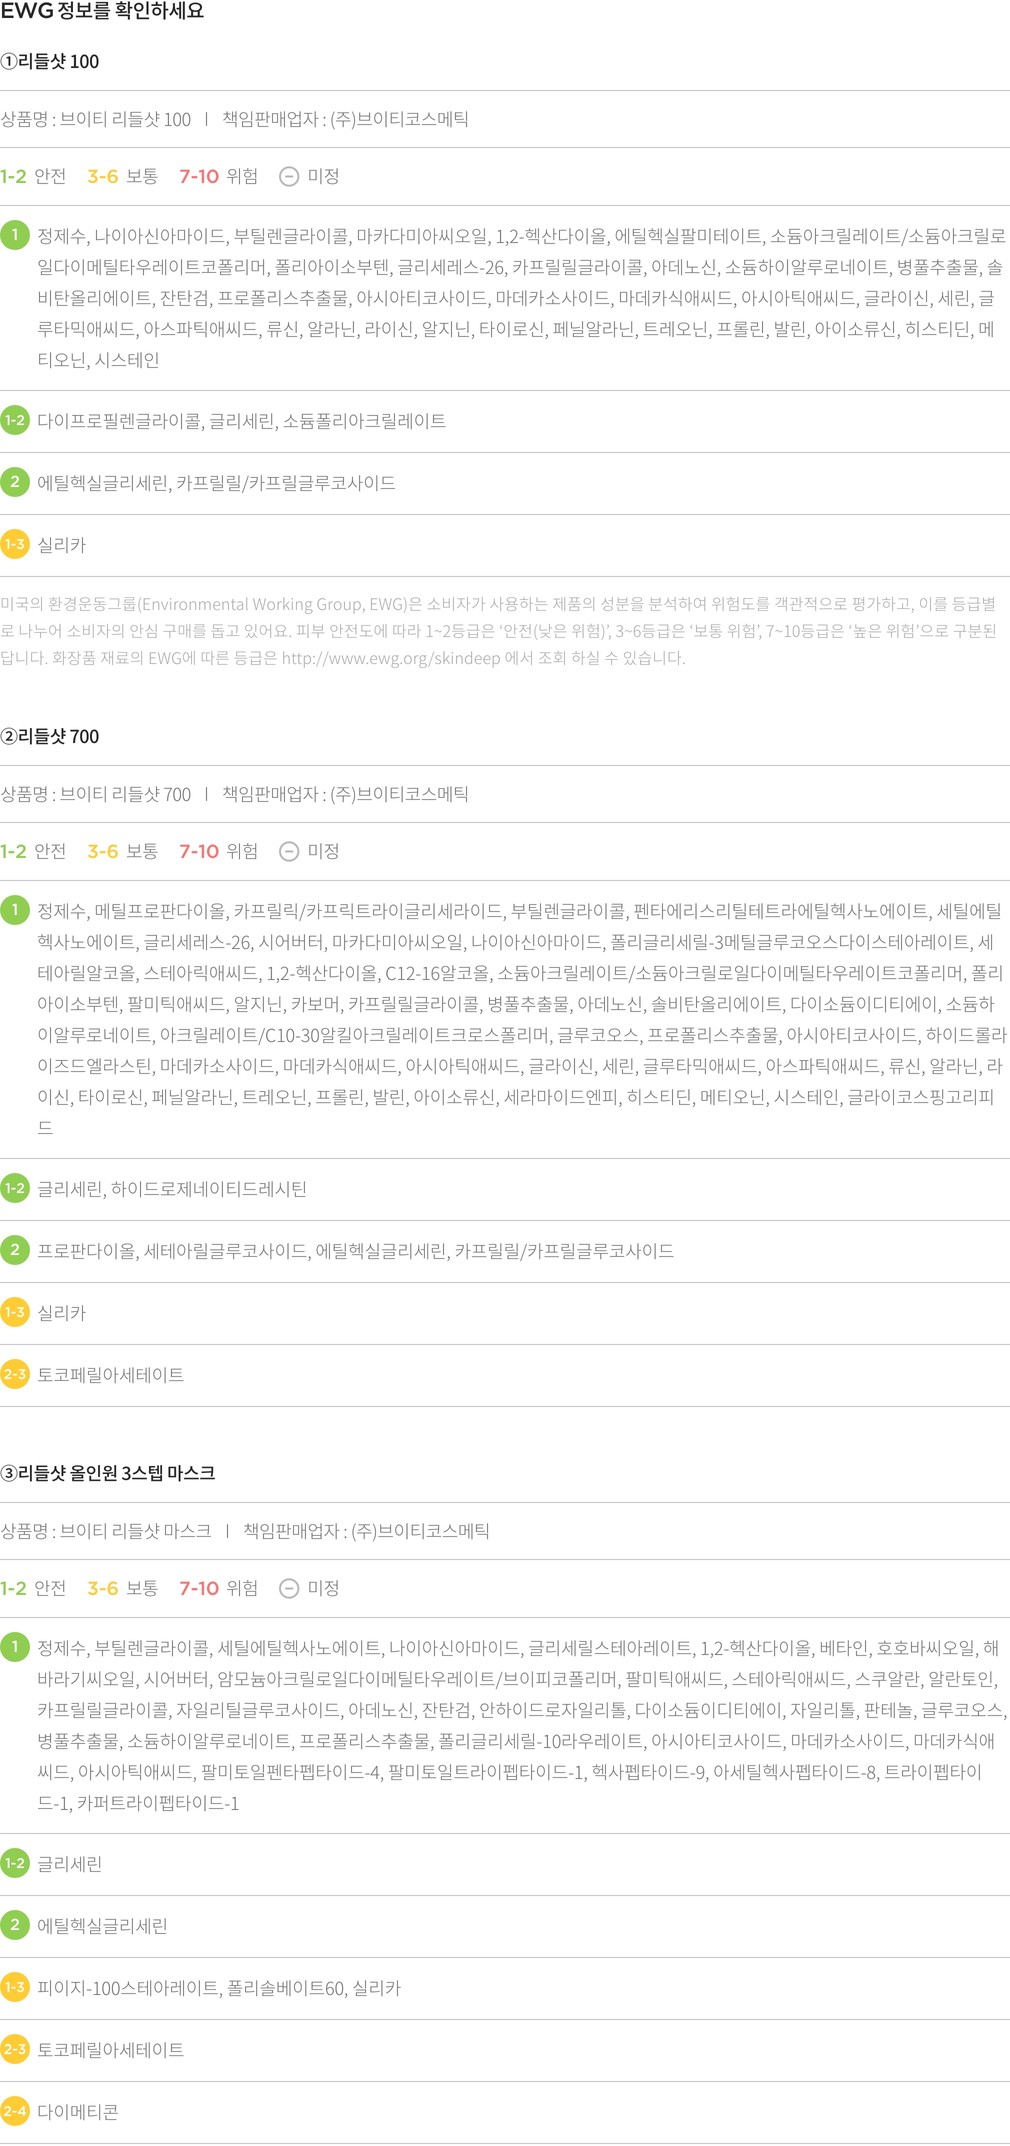Click the 2-3 badge beside 토코페릴아세테이트 in 리들샷 700

(15, 1374)
